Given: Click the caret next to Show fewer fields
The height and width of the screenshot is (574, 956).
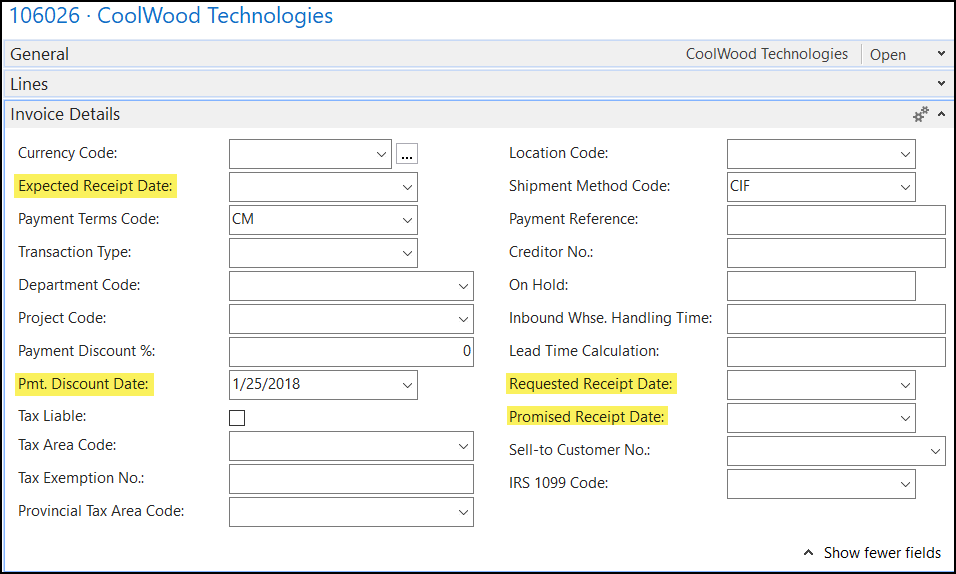Looking at the screenshot, I should (x=808, y=553).
